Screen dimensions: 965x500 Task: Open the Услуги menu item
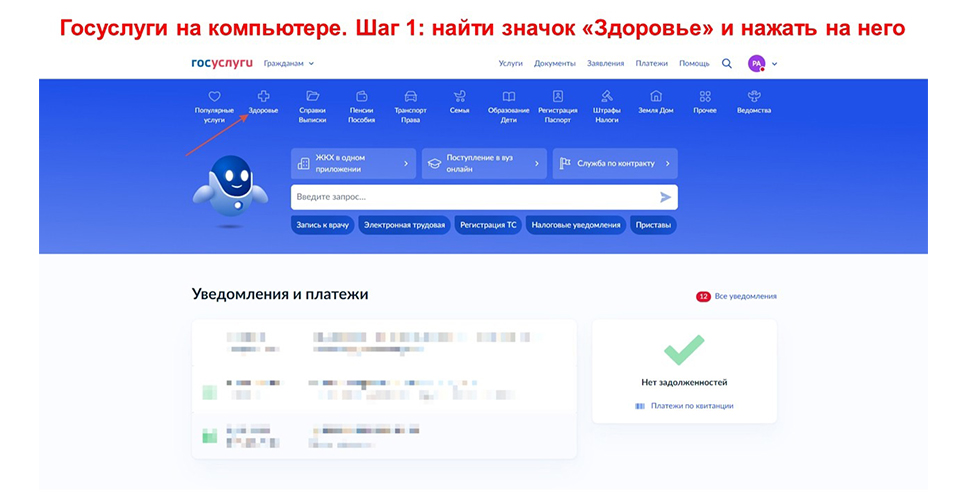click(x=510, y=63)
